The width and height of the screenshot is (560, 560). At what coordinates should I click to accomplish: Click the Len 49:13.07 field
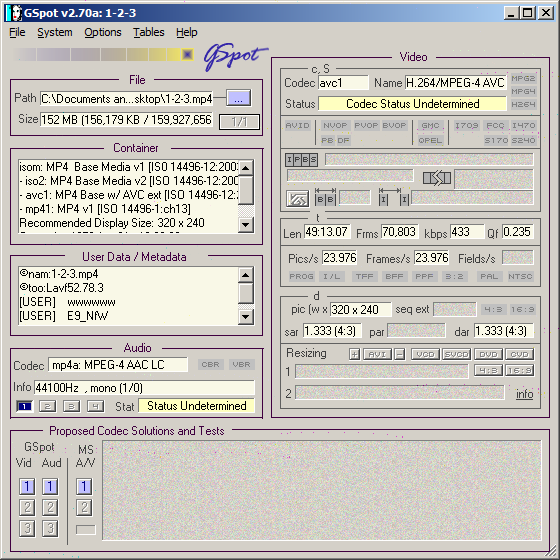327,232
